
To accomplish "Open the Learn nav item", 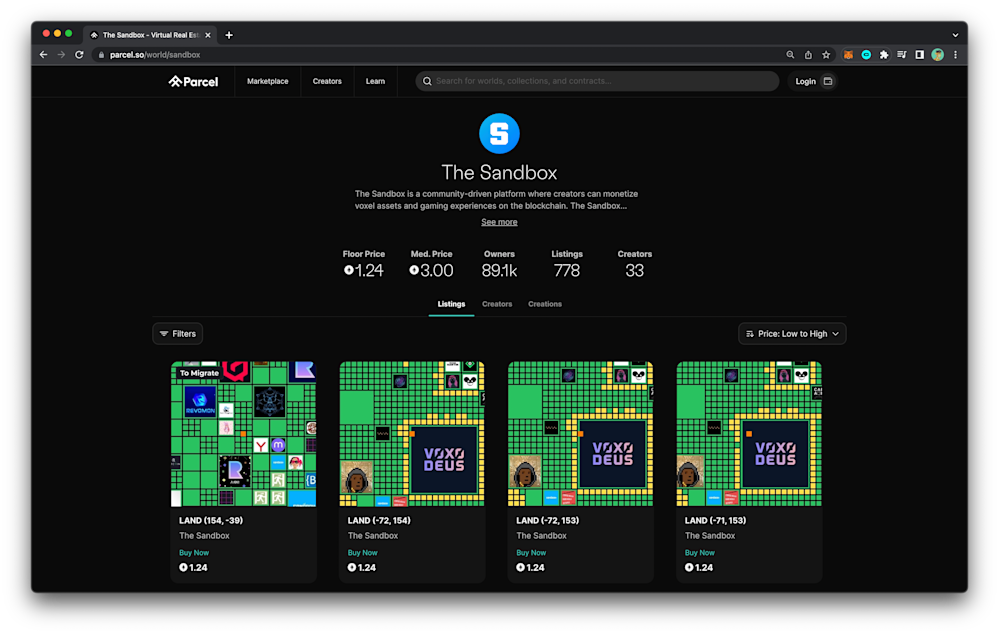I will pos(375,82).
